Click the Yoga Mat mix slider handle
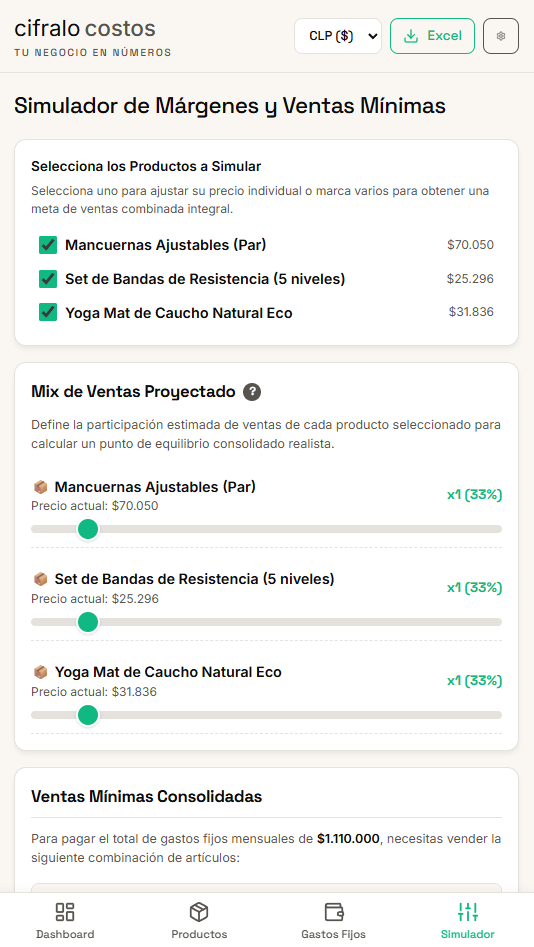Screen dimensions: 534x947 coord(88,715)
